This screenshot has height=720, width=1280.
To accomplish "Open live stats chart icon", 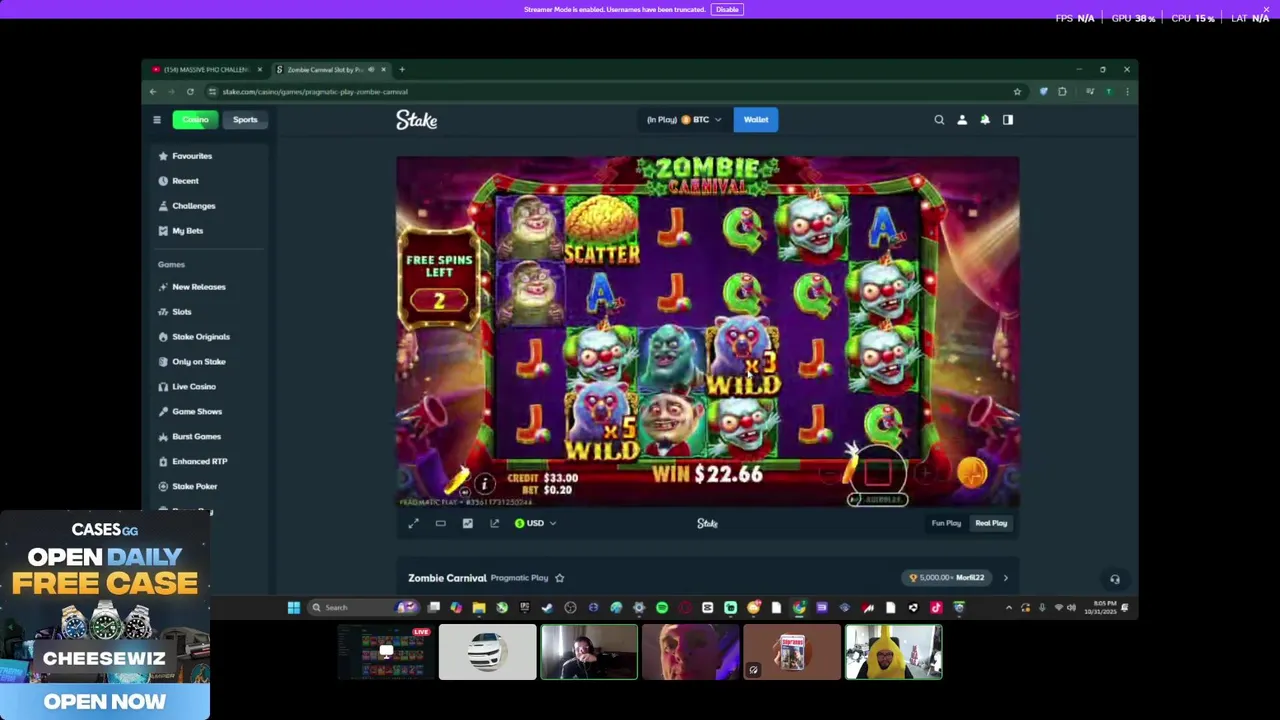I will (x=467, y=523).
